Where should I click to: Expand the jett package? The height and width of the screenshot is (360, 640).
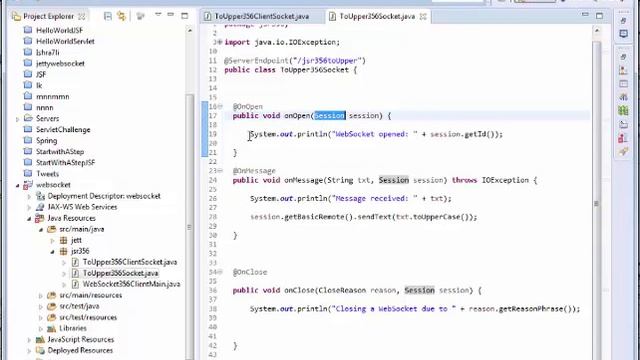[52, 240]
